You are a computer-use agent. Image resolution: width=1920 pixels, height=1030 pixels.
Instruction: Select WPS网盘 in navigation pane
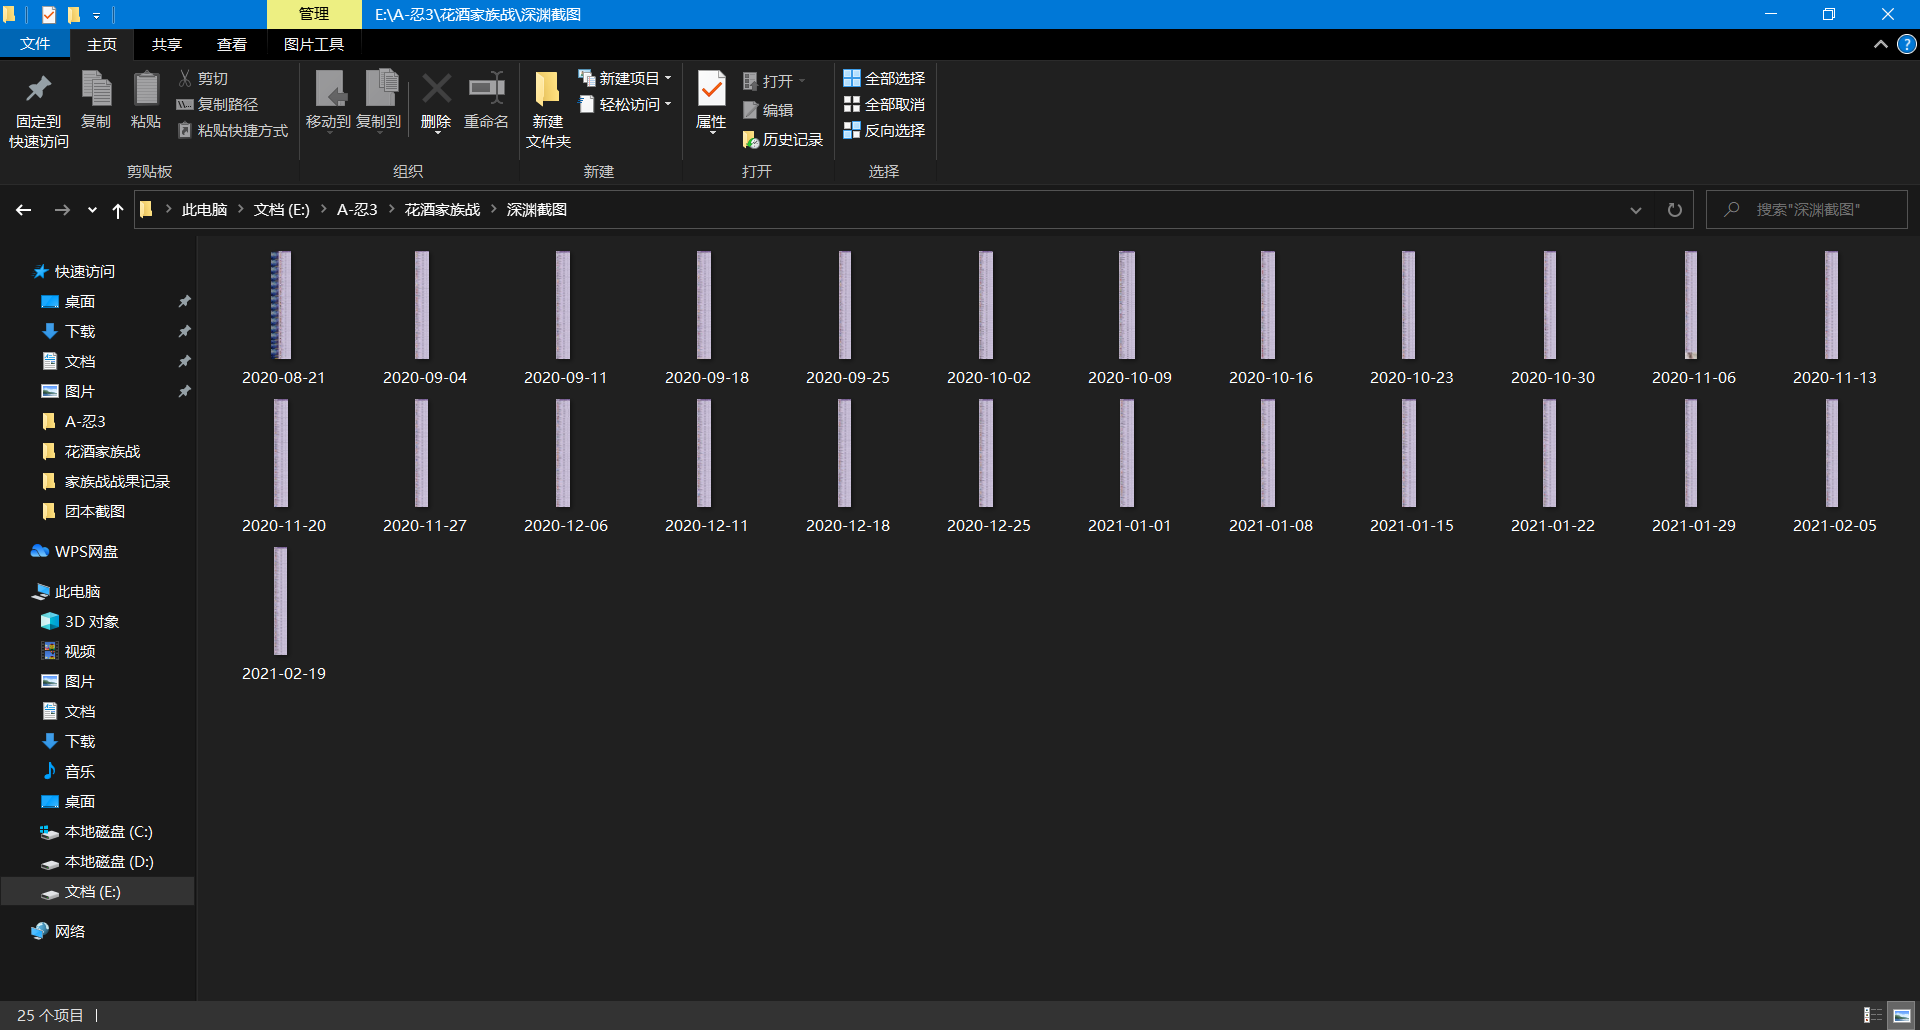coord(86,552)
